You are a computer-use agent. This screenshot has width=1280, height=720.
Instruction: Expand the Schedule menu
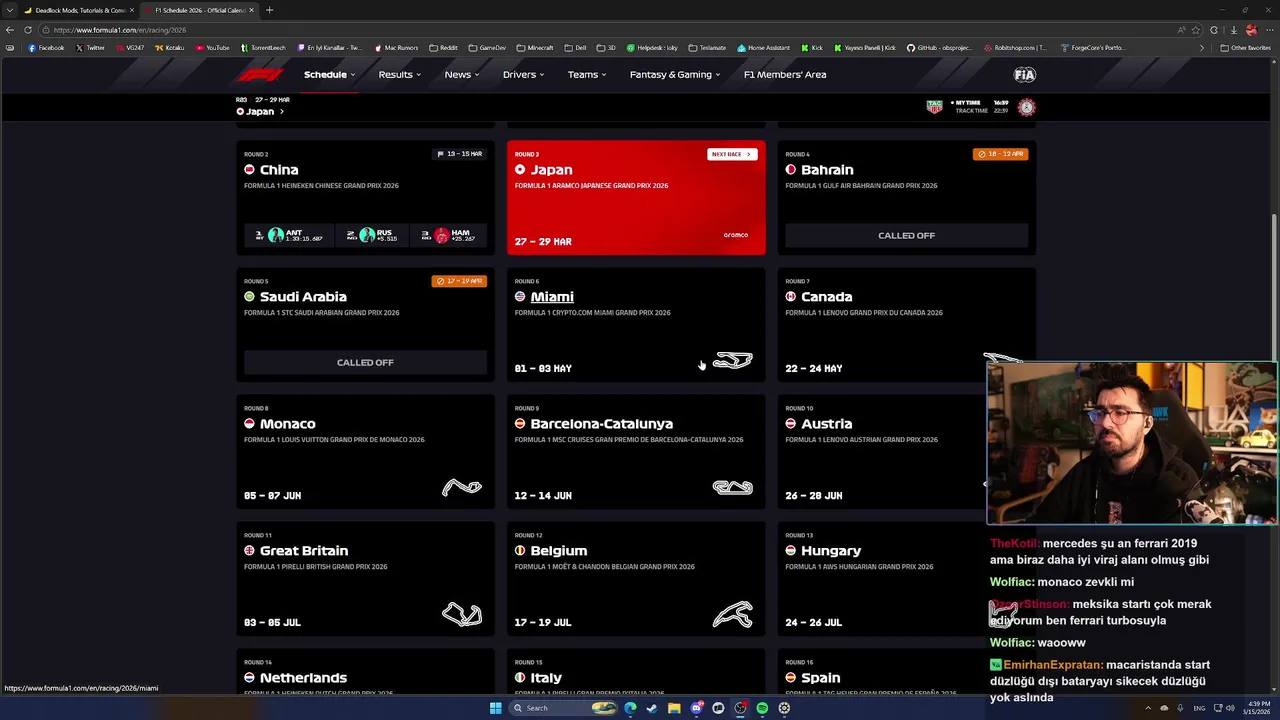tap(330, 74)
